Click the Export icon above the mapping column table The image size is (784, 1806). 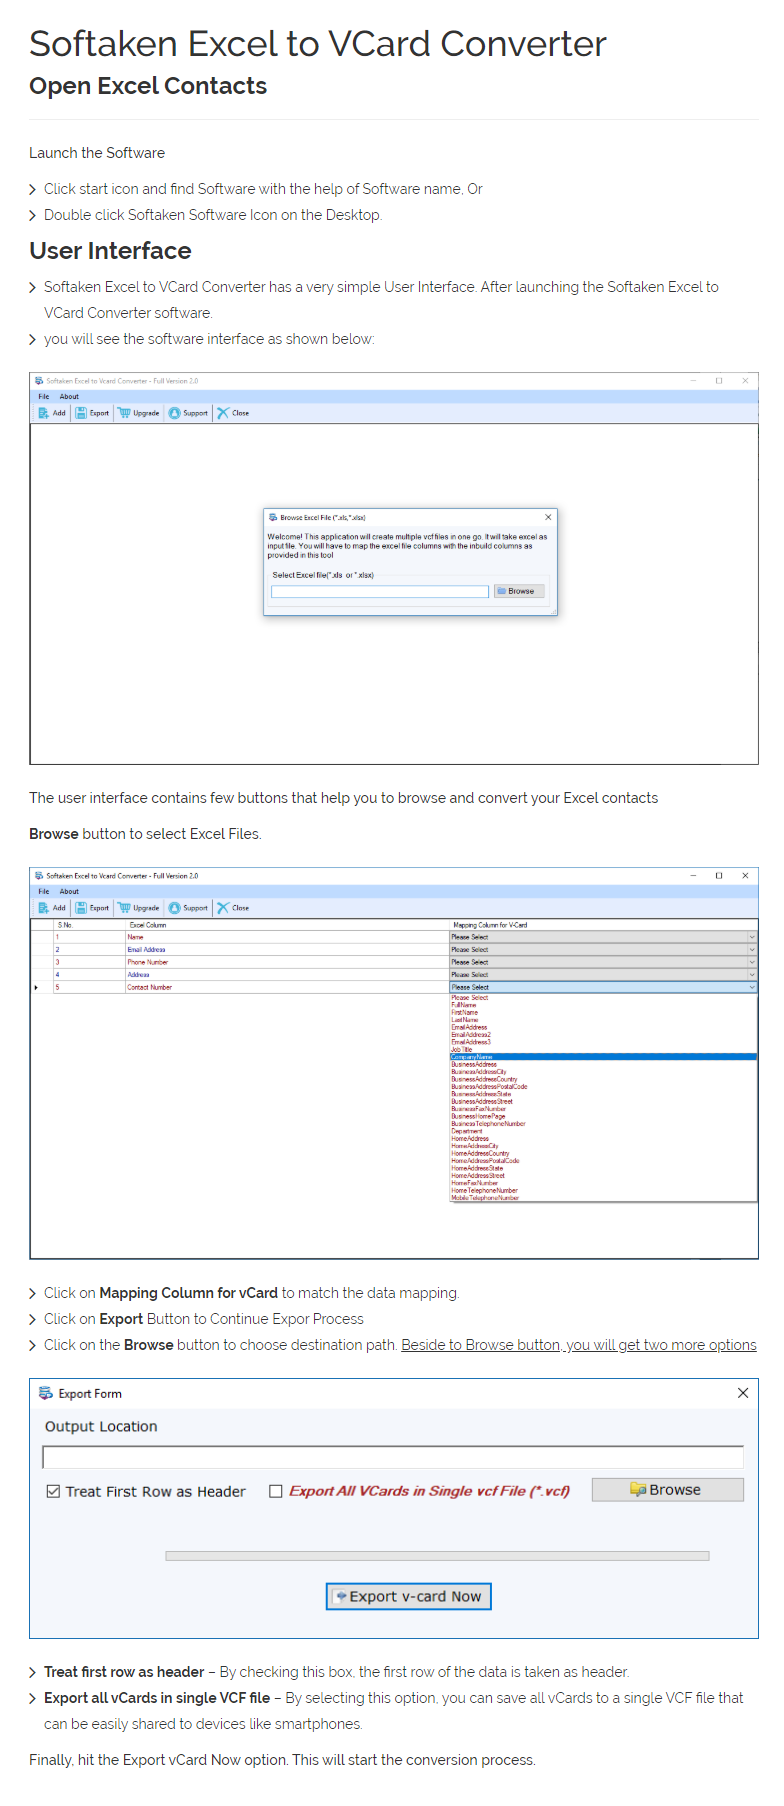(x=81, y=908)
